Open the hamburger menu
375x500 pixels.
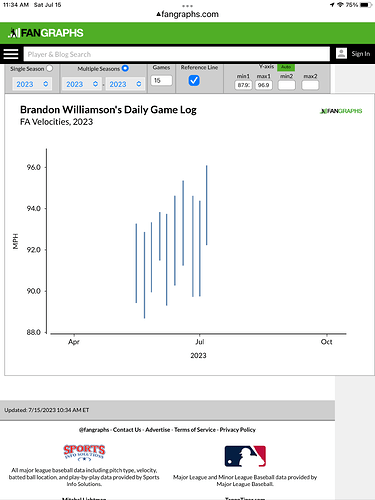point(11,54)
